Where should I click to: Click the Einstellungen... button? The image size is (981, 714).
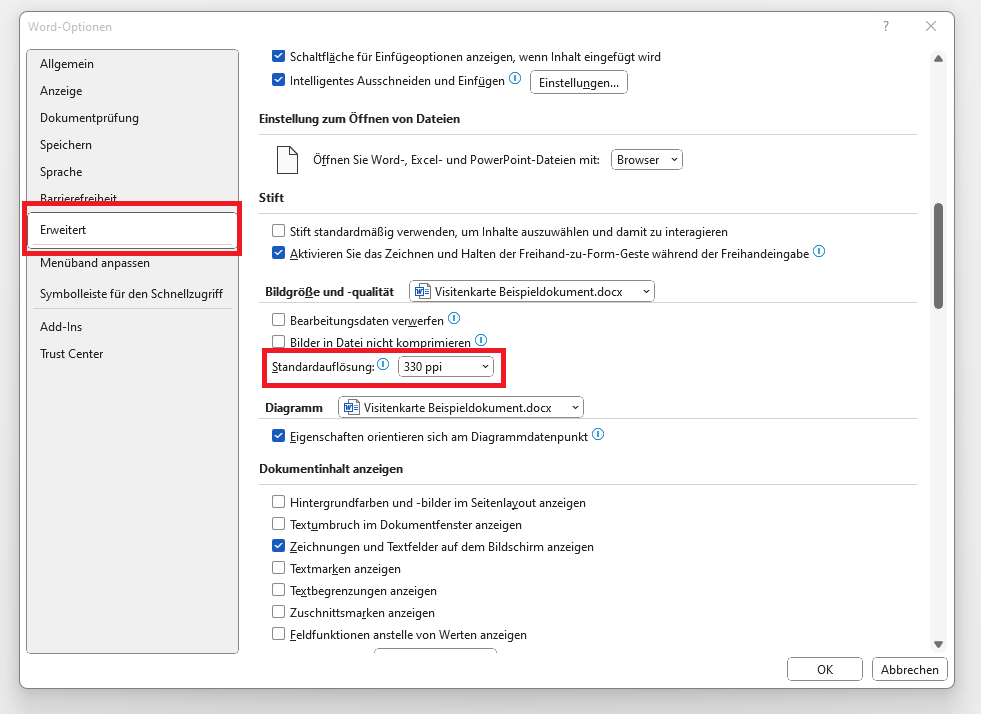coord(578,83)
